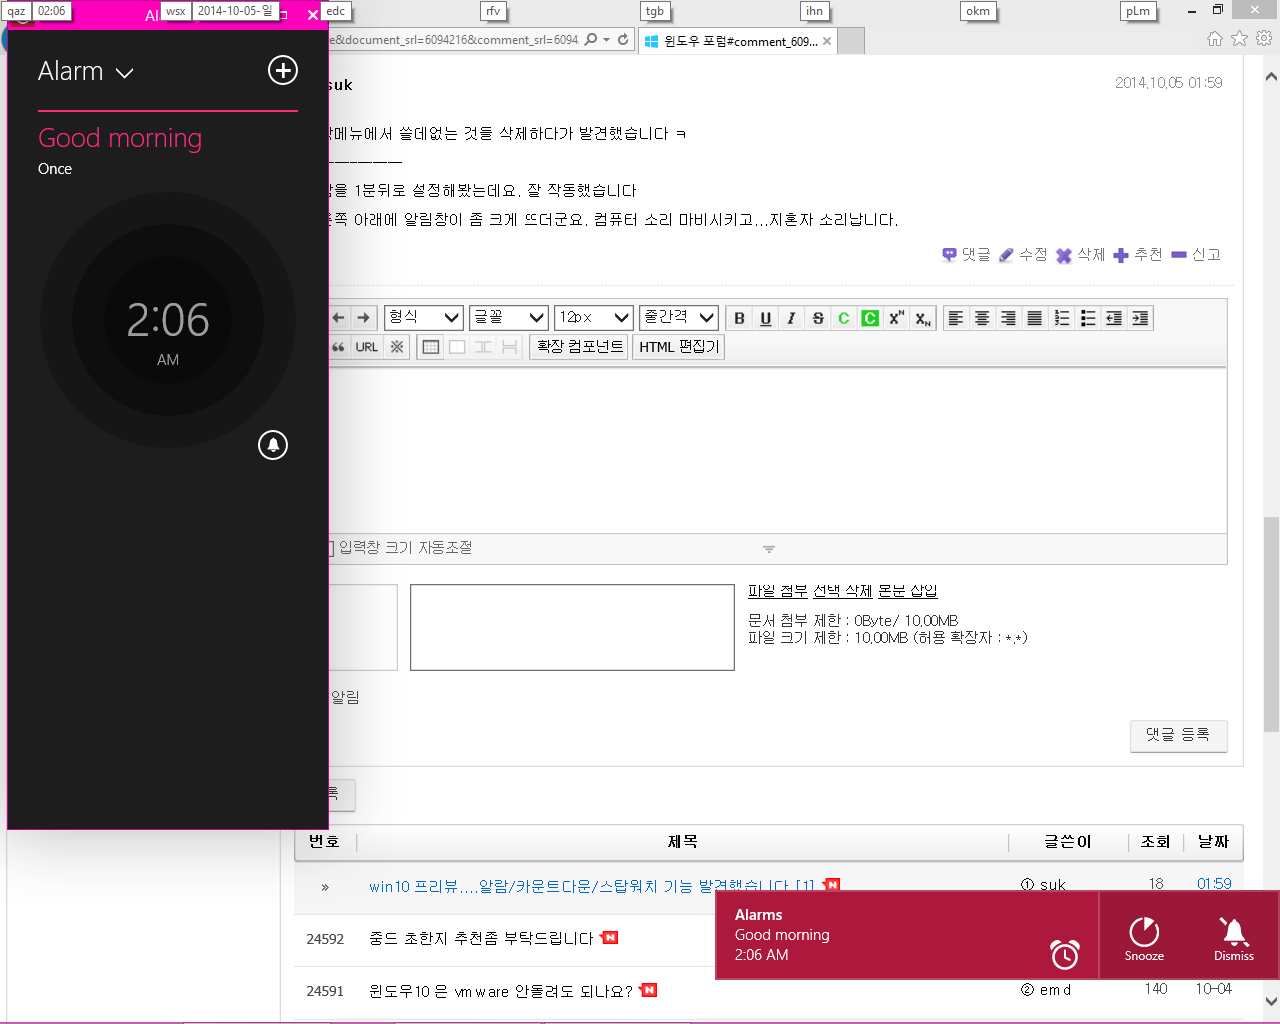Viewport: 1280px width, 1024px height.
Task: Apply superscript formatting
Action: coord(896,318)
